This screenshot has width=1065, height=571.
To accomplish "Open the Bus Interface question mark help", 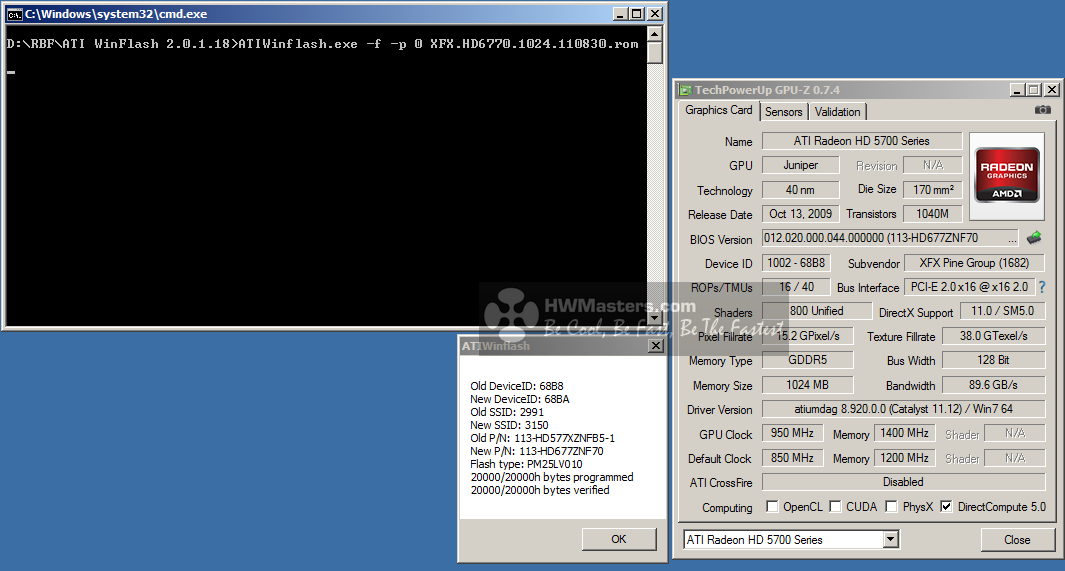I will (x=1042, y=287).
